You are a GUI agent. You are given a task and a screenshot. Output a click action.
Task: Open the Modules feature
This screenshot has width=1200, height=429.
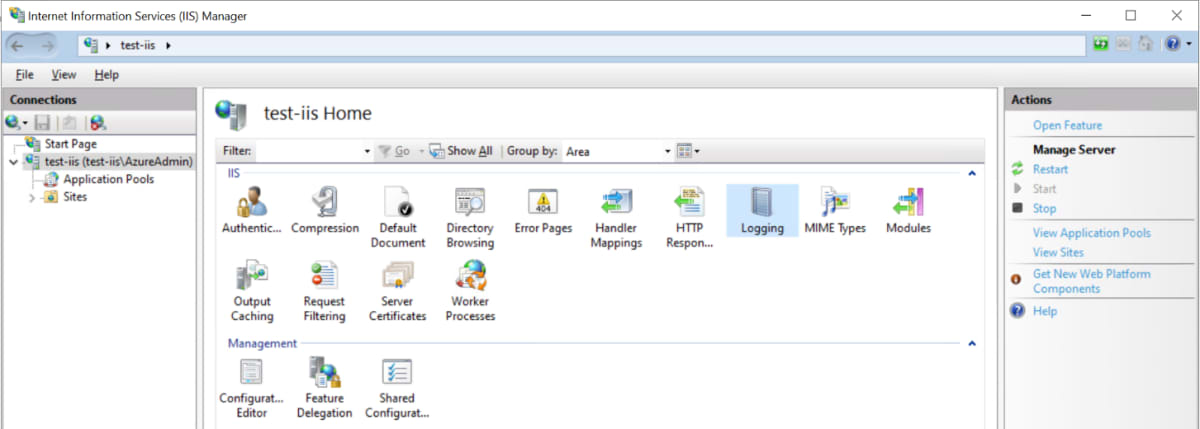(x=908, y=211)
